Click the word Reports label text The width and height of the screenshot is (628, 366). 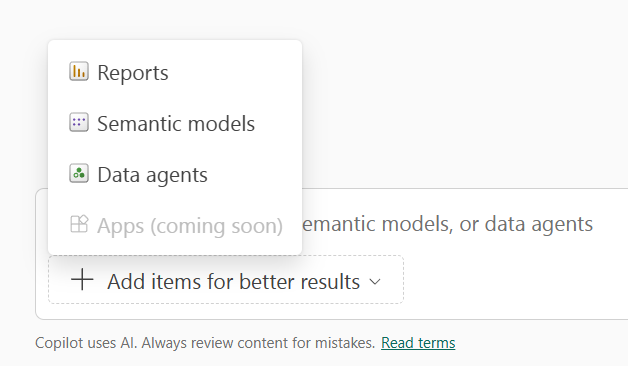tap(133, 73)
